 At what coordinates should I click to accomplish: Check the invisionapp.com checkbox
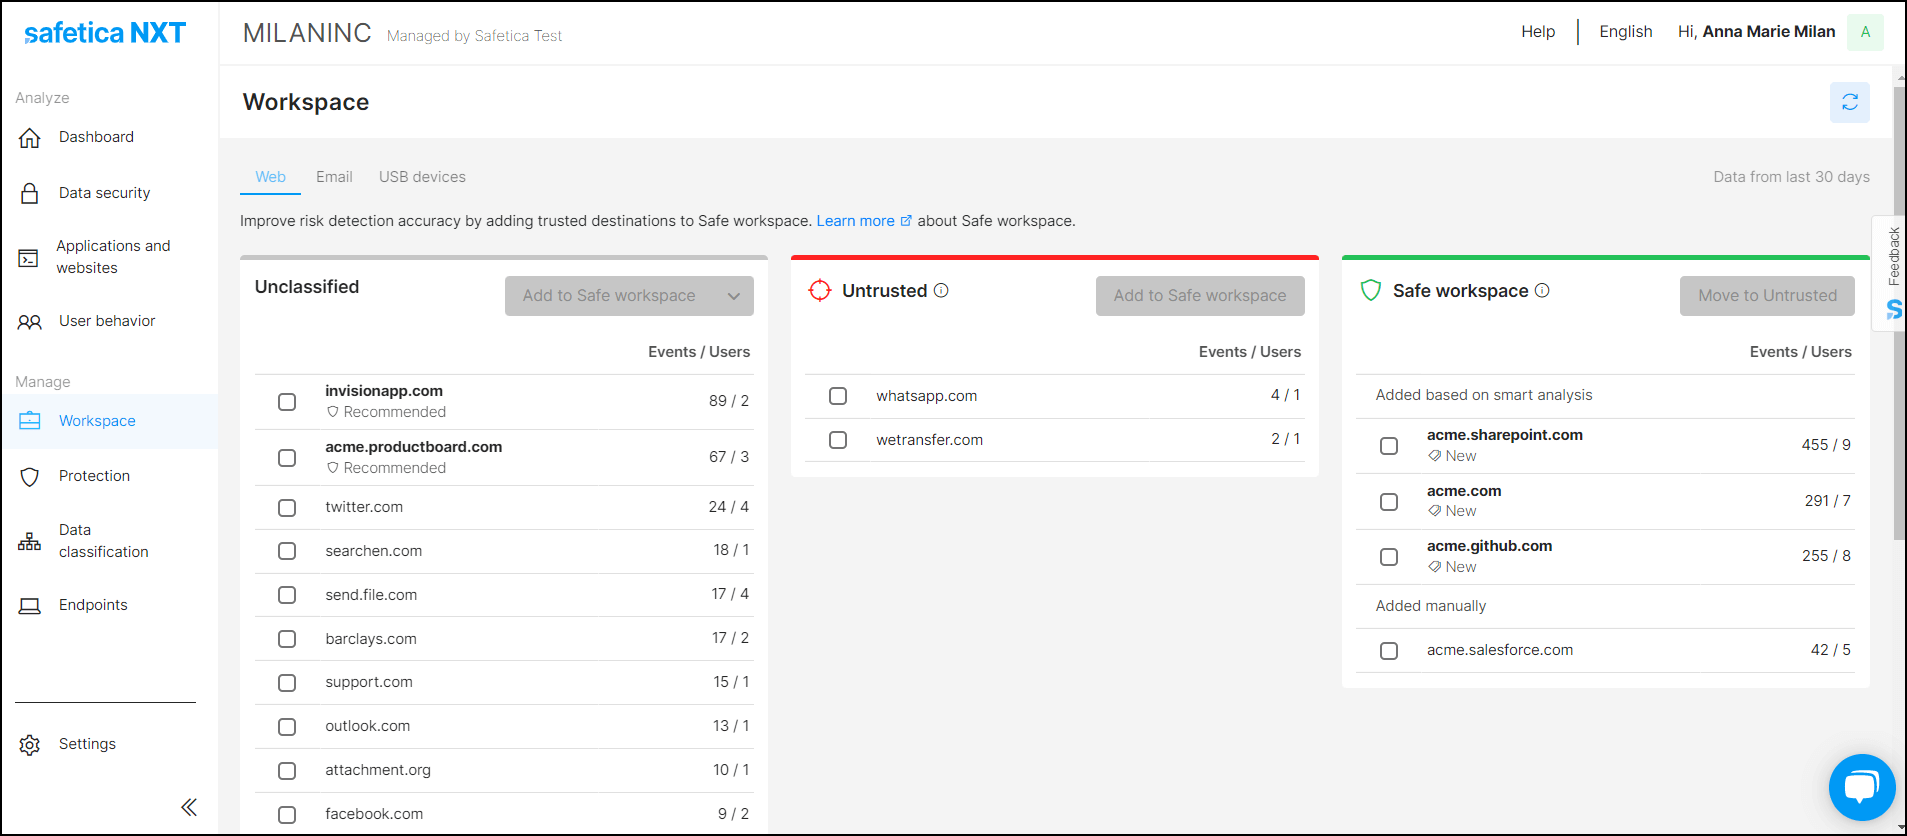point(287,402)
